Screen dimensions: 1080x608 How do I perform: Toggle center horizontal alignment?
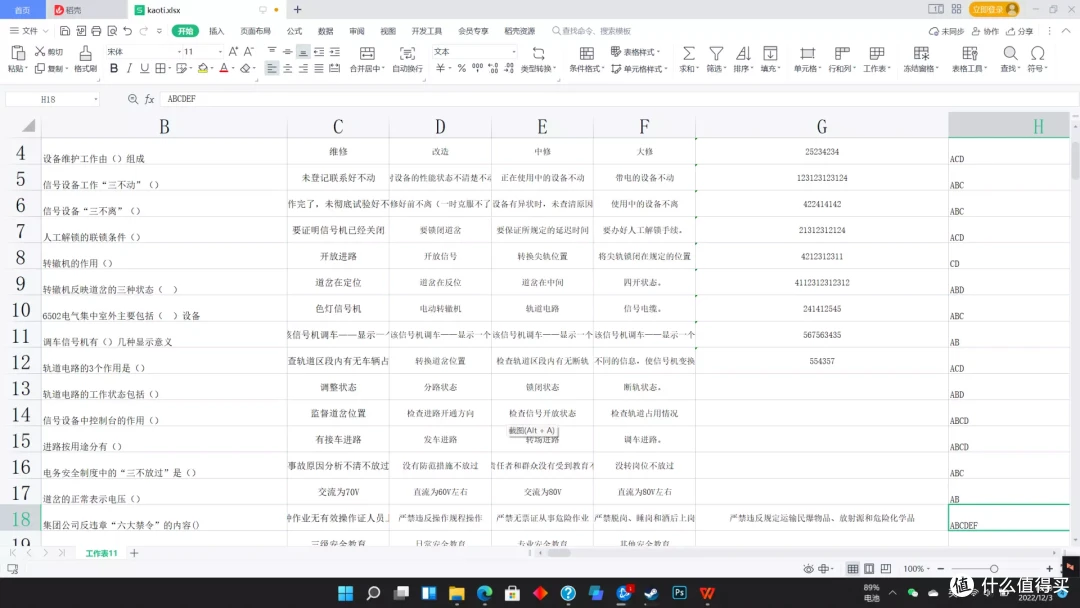tap(287, 68)
